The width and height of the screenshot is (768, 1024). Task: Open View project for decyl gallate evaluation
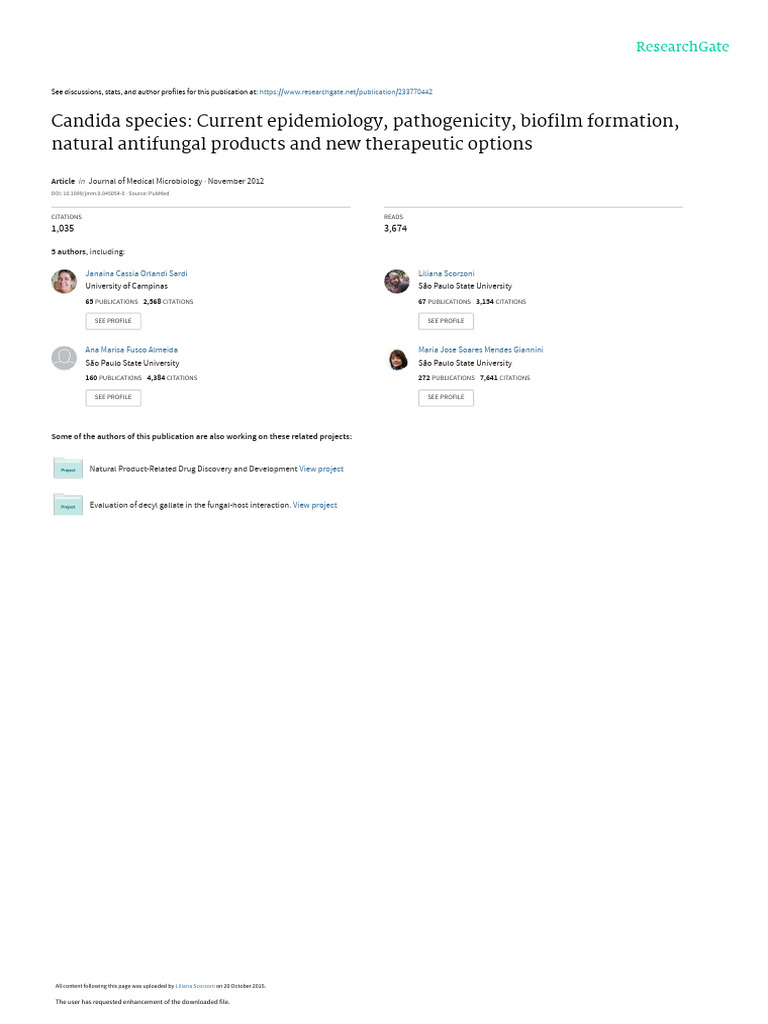[315, 505]
